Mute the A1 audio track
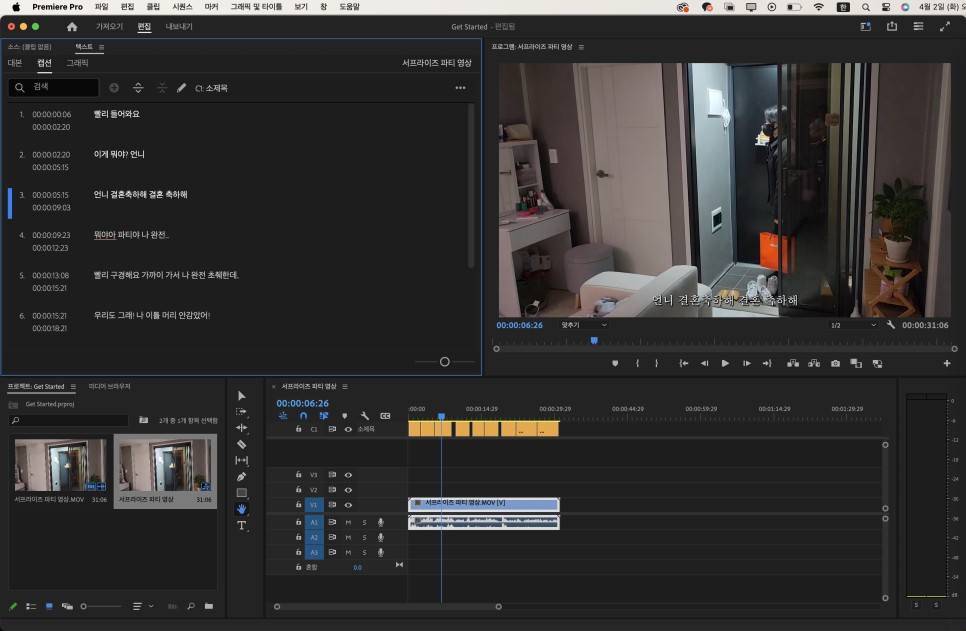 tap(348, 522)
